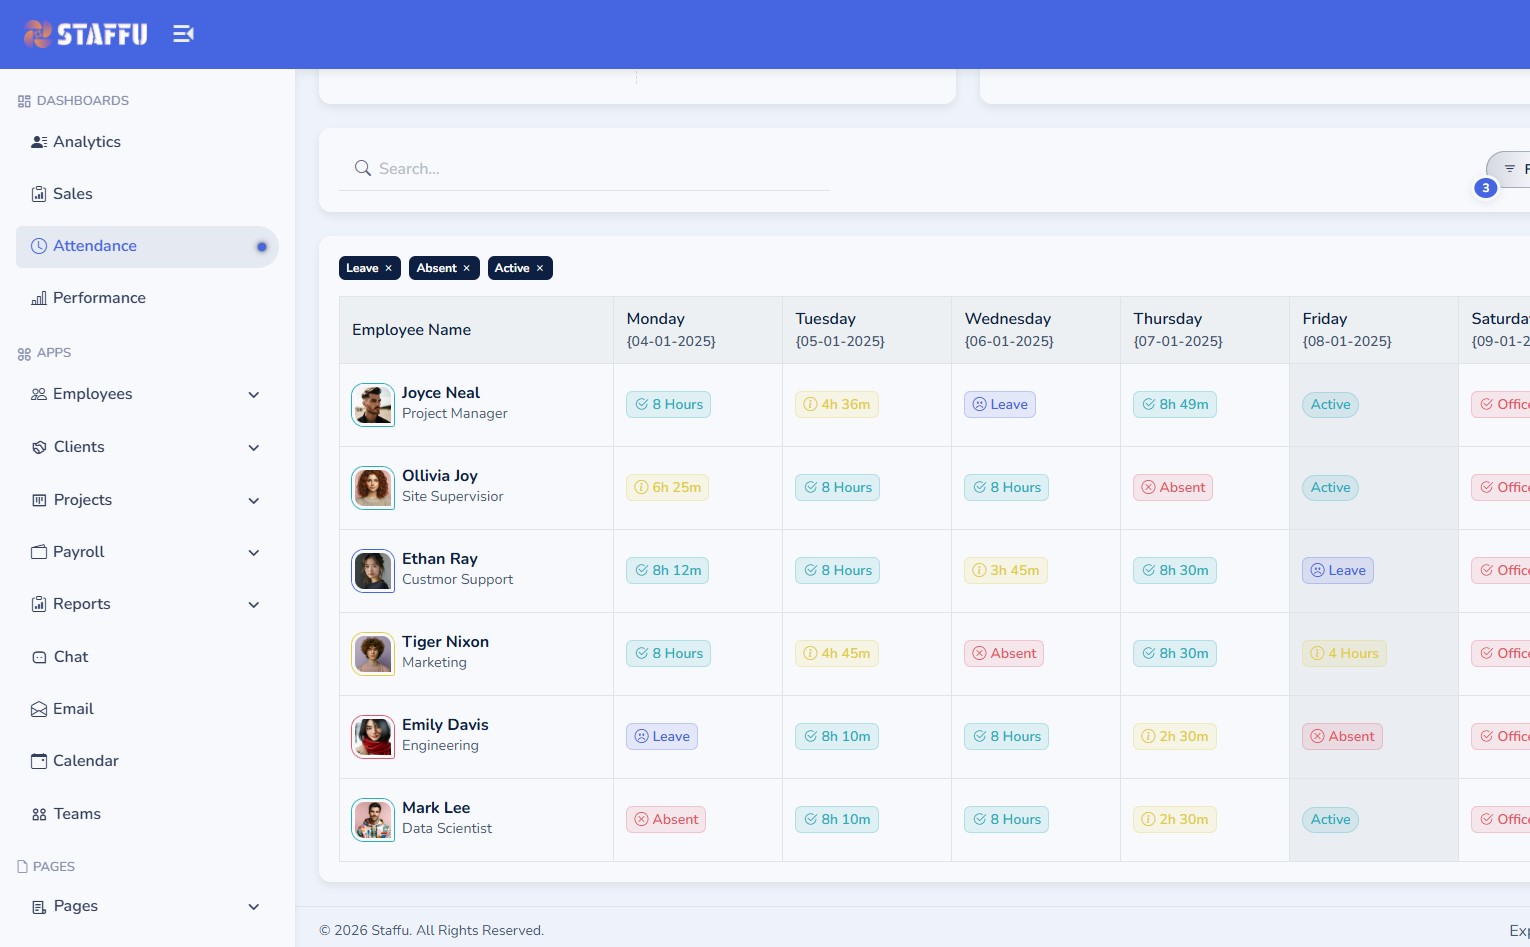Expand the Payroll submenu
Screen dimensions: 1530x947
pyautogui.click(x=253, y=553)
